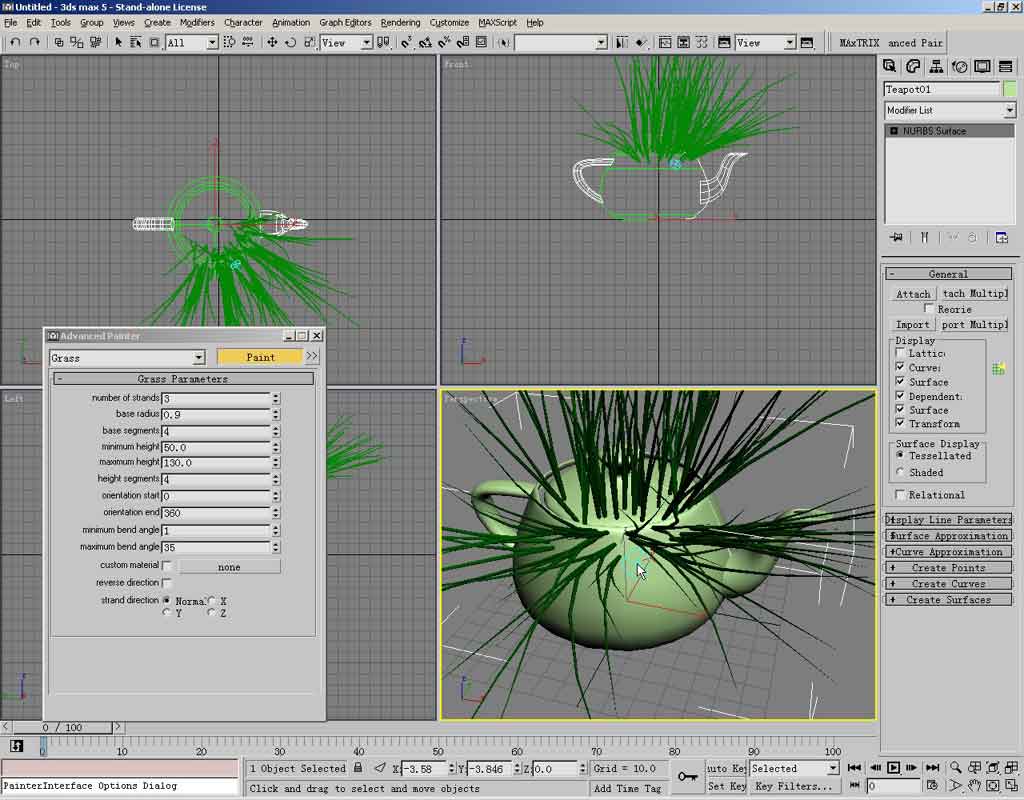Enable the Lattice display checkbox

tap(901, 353)
